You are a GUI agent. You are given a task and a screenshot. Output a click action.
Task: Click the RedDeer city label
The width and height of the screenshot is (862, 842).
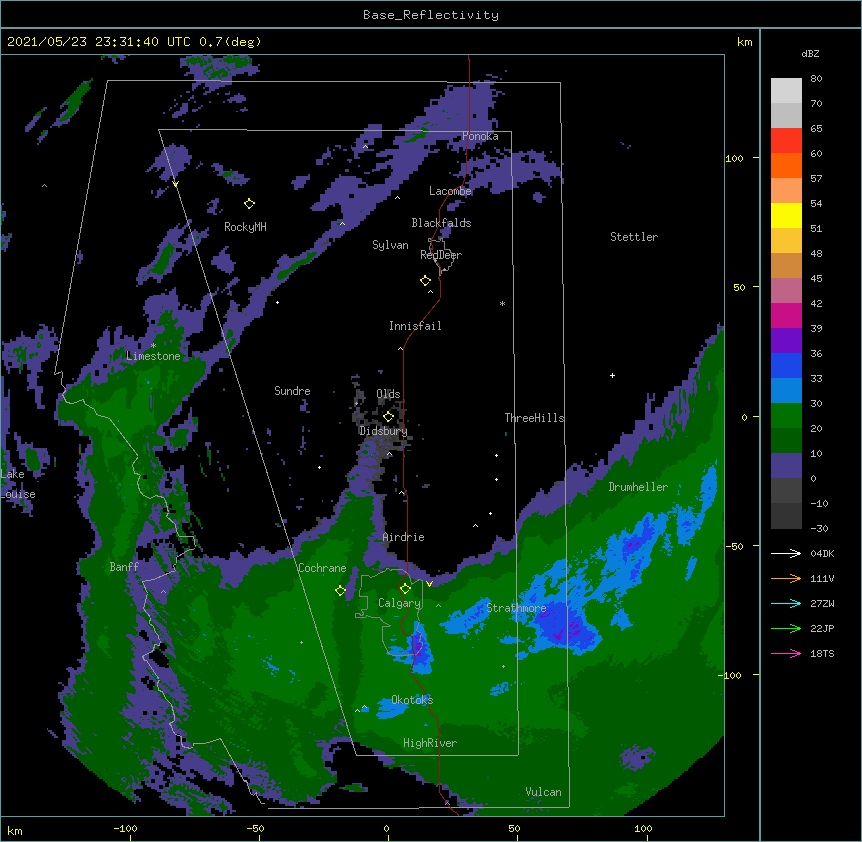click(x=441, y=255)
